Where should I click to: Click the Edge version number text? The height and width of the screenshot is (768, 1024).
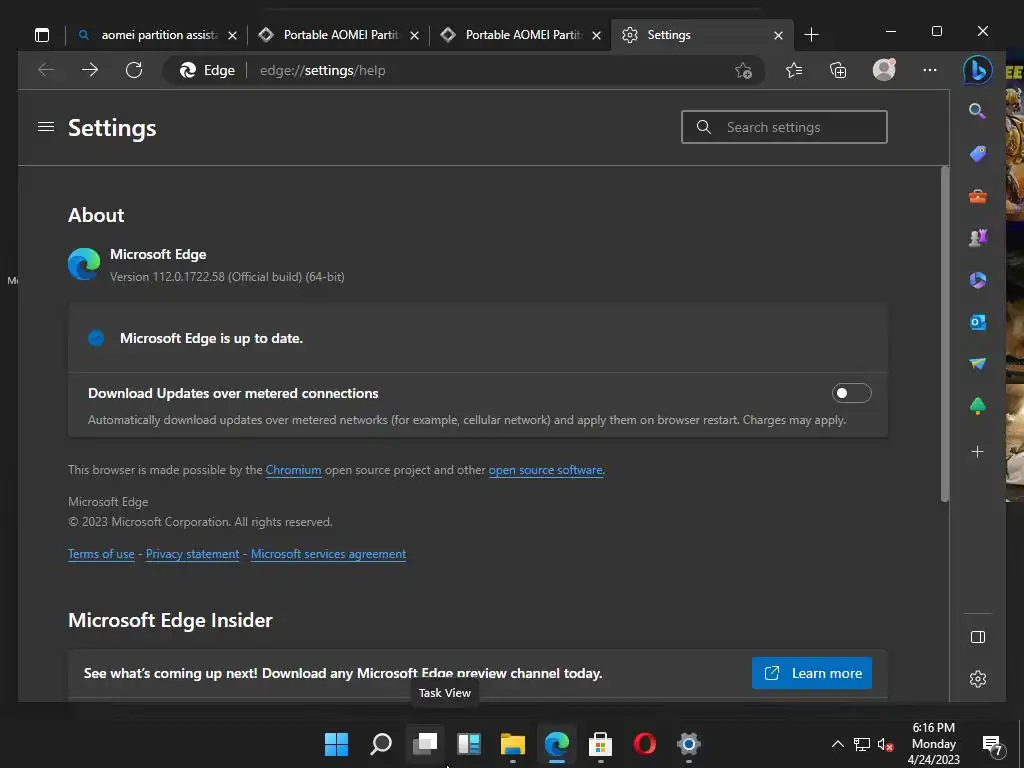(227, 277)
